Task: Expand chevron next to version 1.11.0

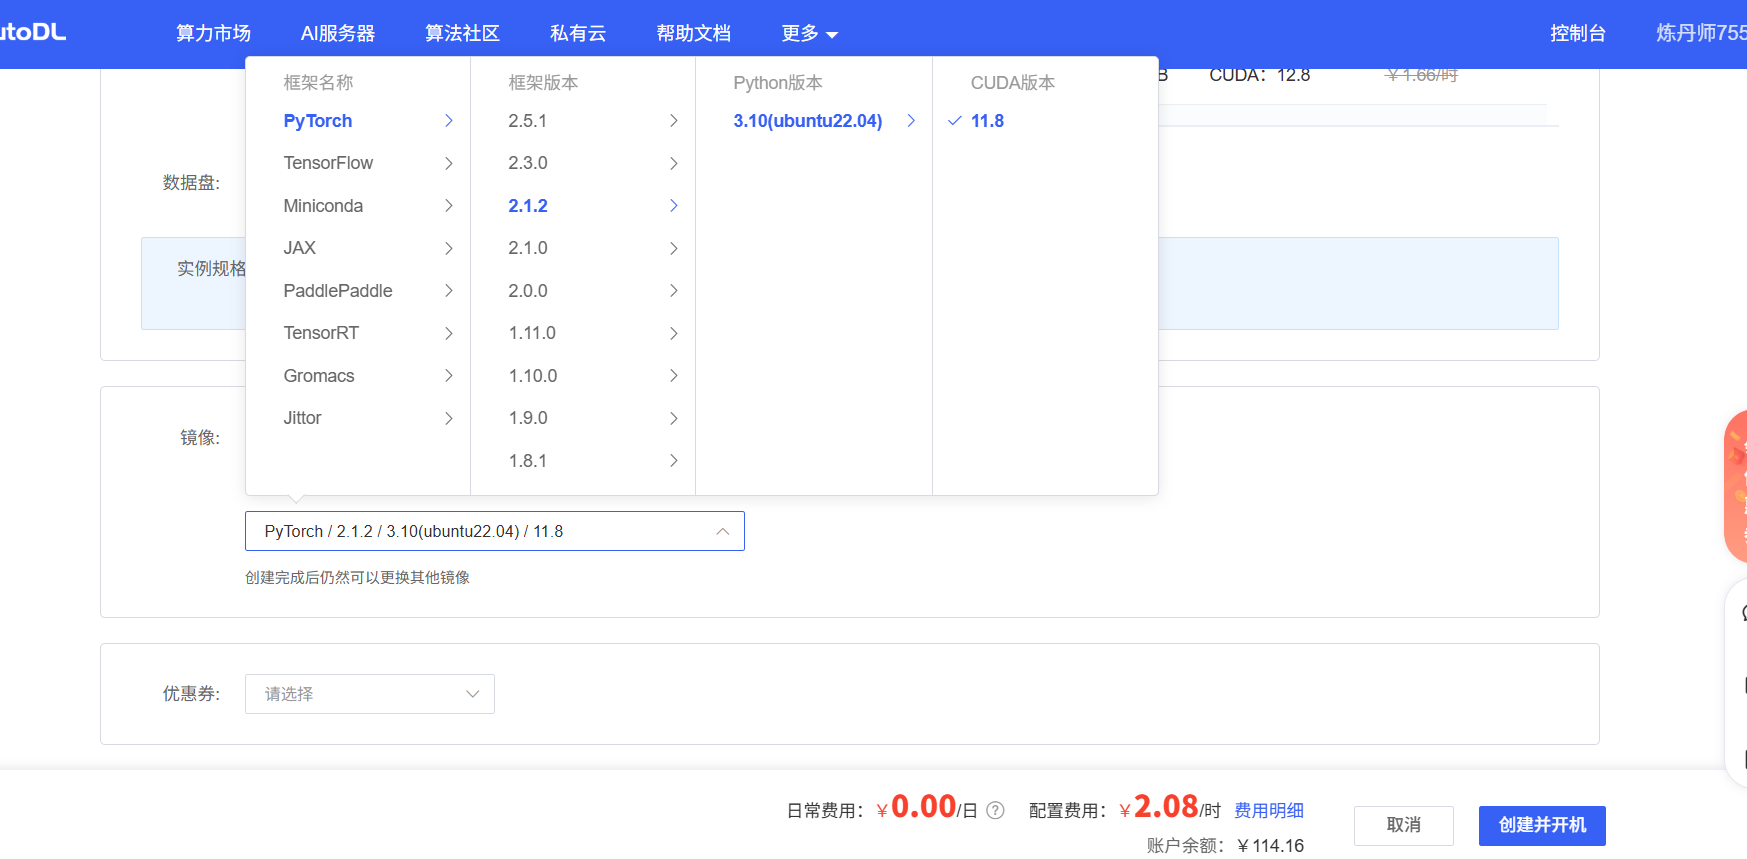Action: pyautogui.click(x=674, y=333)
